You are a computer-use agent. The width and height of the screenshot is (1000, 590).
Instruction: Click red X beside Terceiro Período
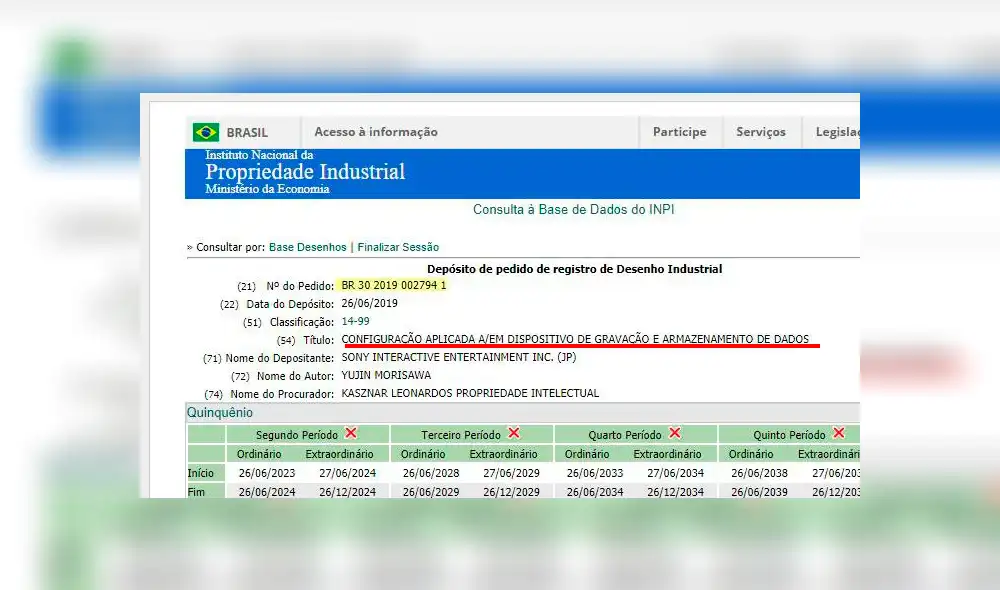(514, 433)
